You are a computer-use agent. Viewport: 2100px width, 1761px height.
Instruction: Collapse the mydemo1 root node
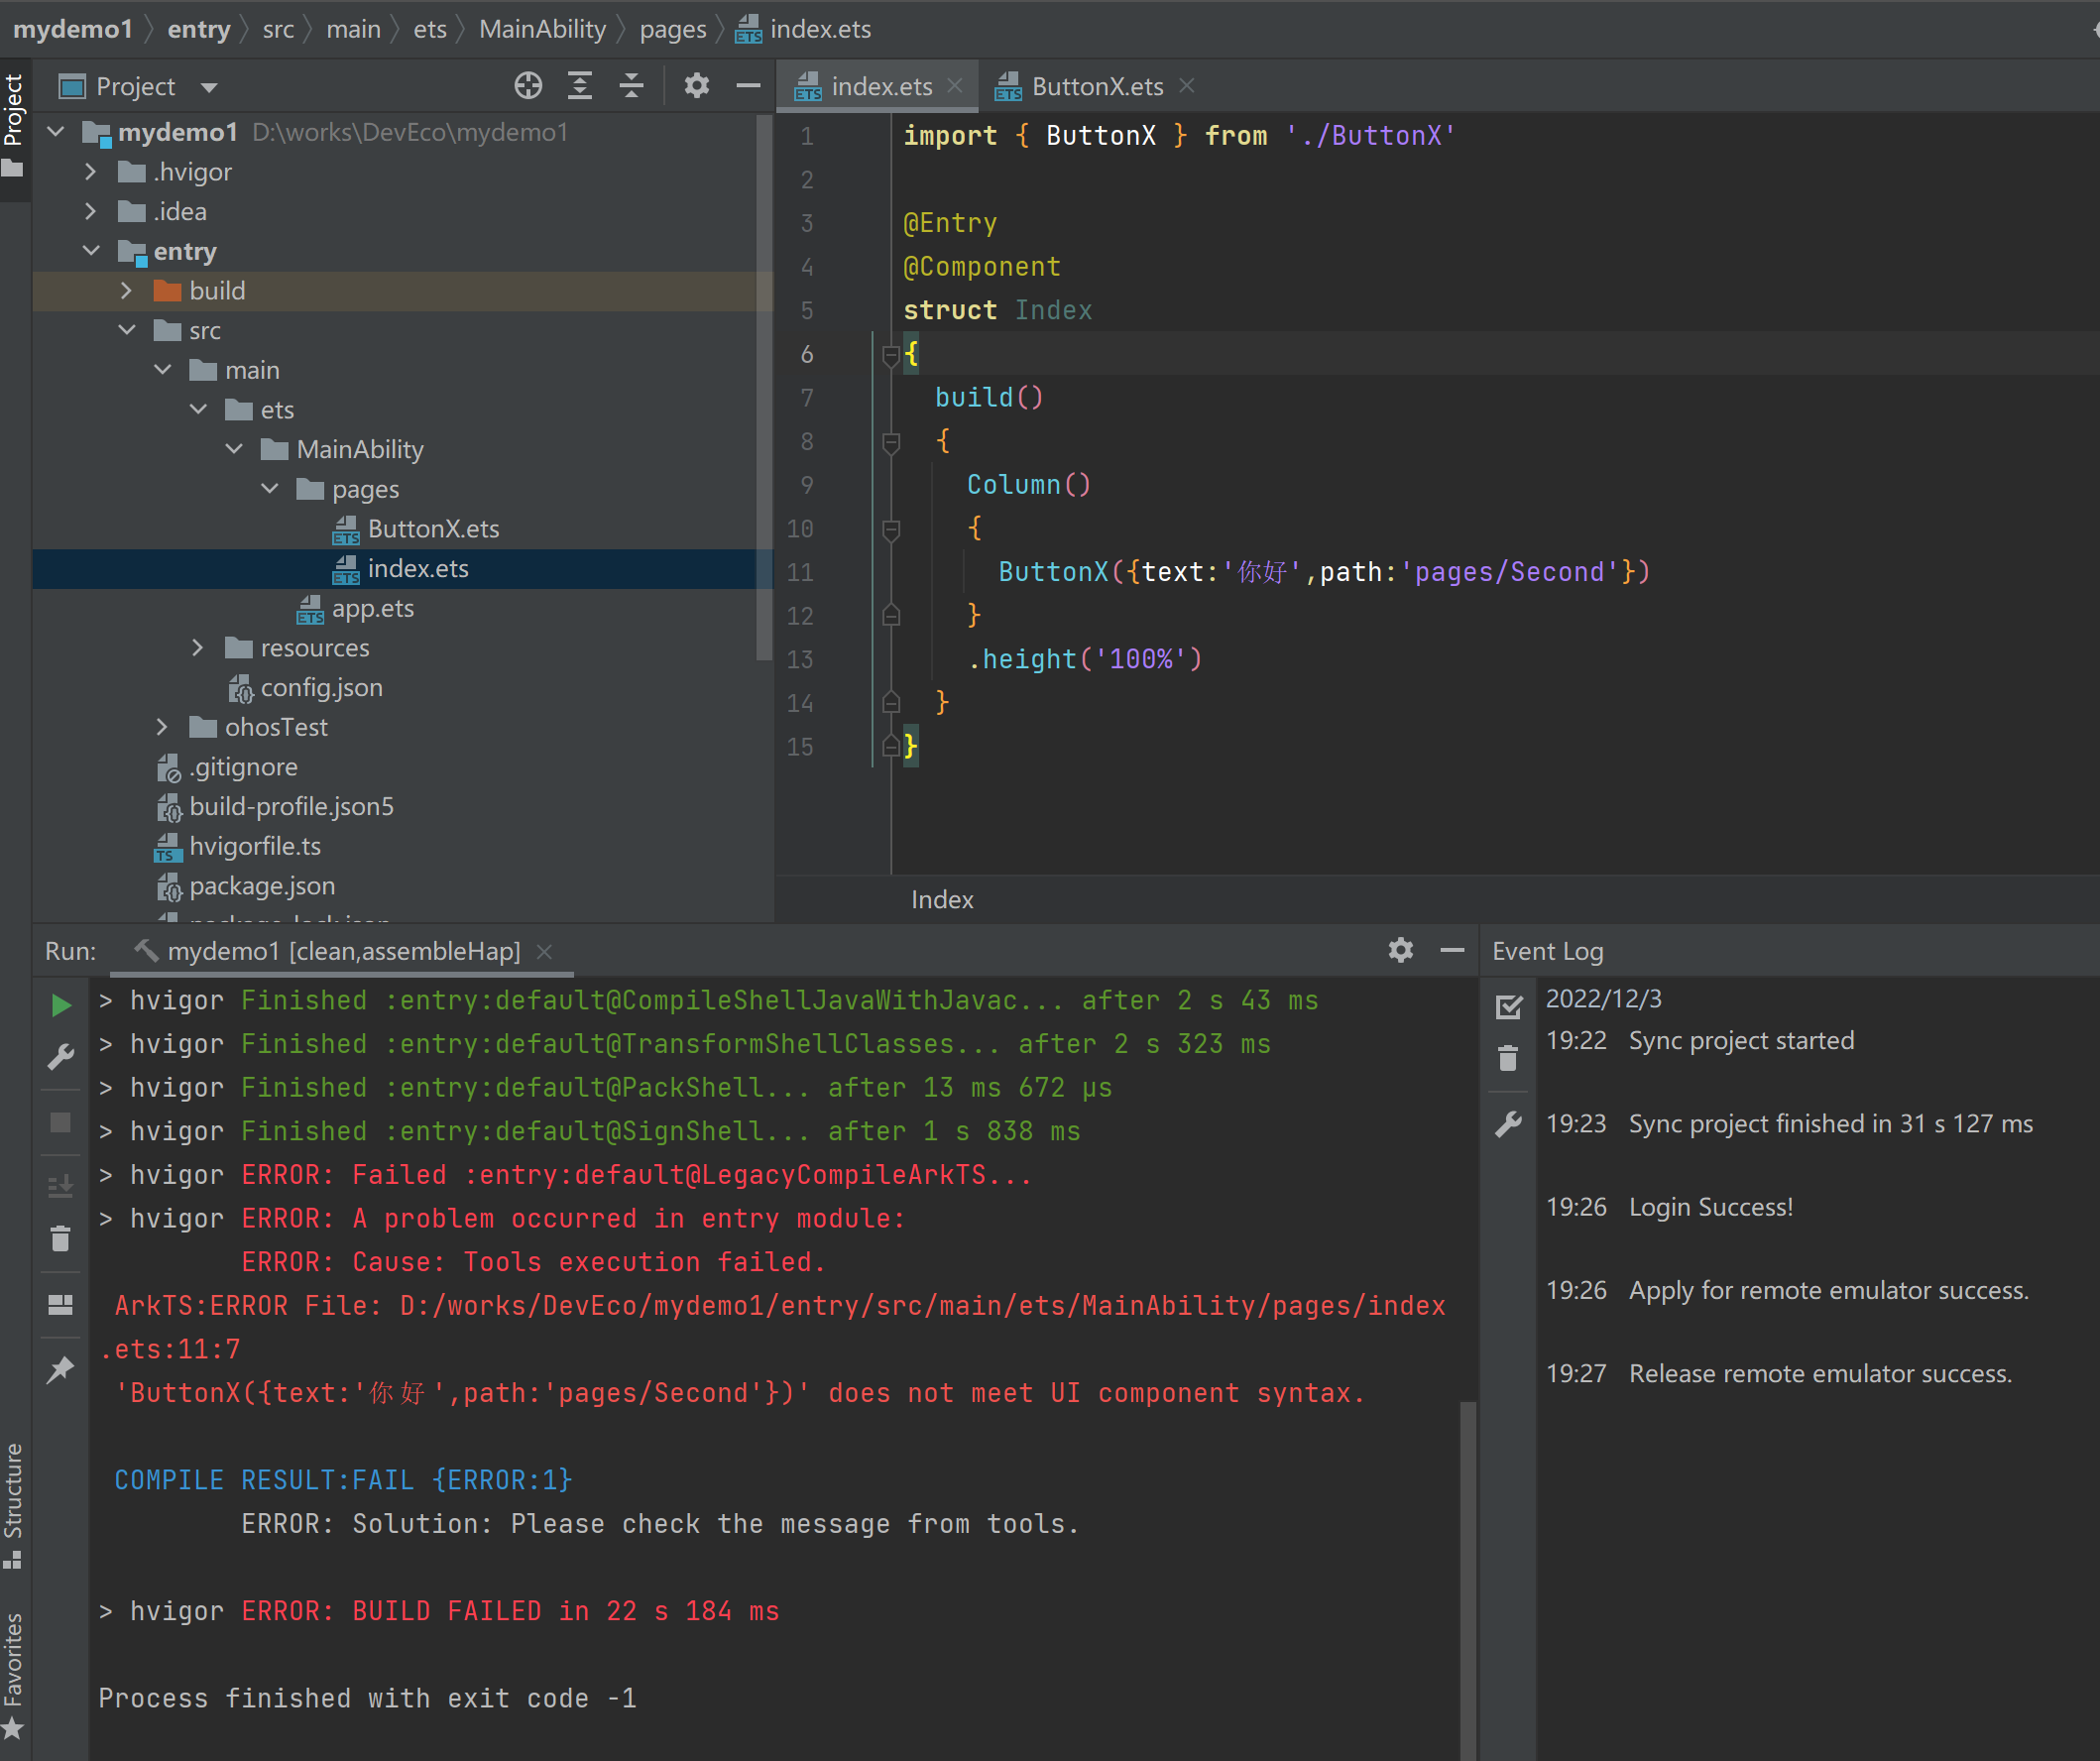[56, 131]
